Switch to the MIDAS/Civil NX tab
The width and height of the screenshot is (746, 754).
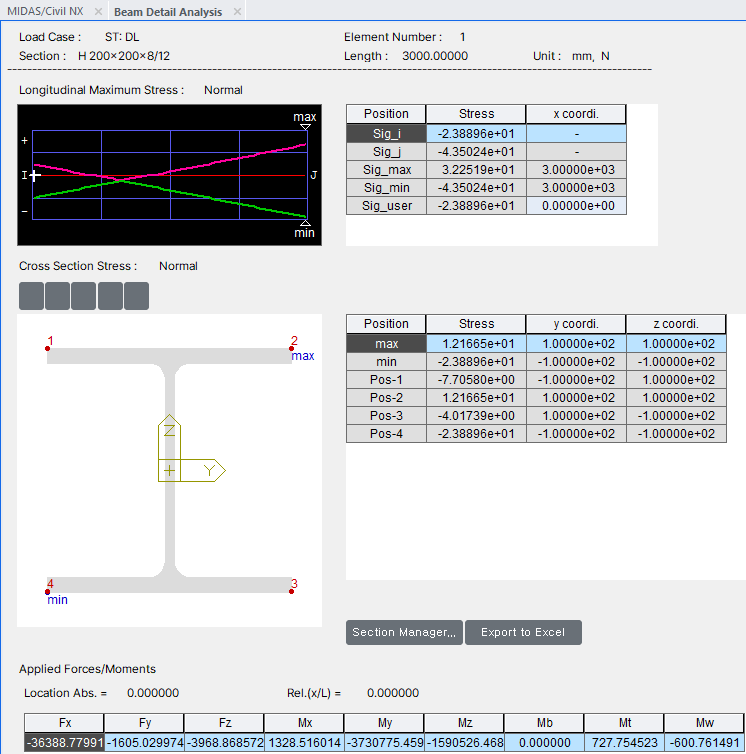click(45, 11)
